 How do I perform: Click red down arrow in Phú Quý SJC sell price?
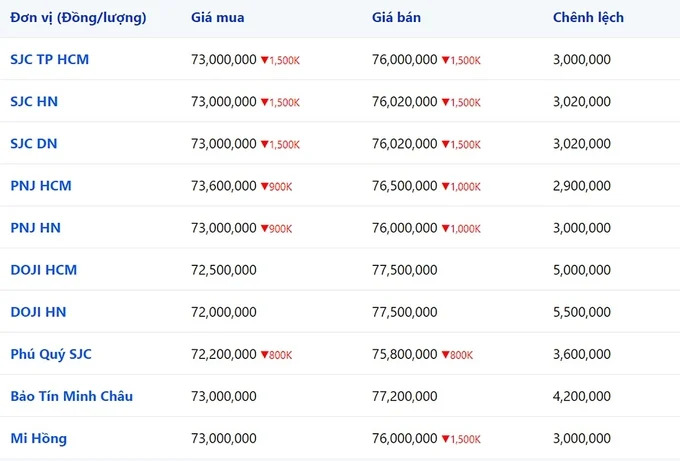point(445,354)
